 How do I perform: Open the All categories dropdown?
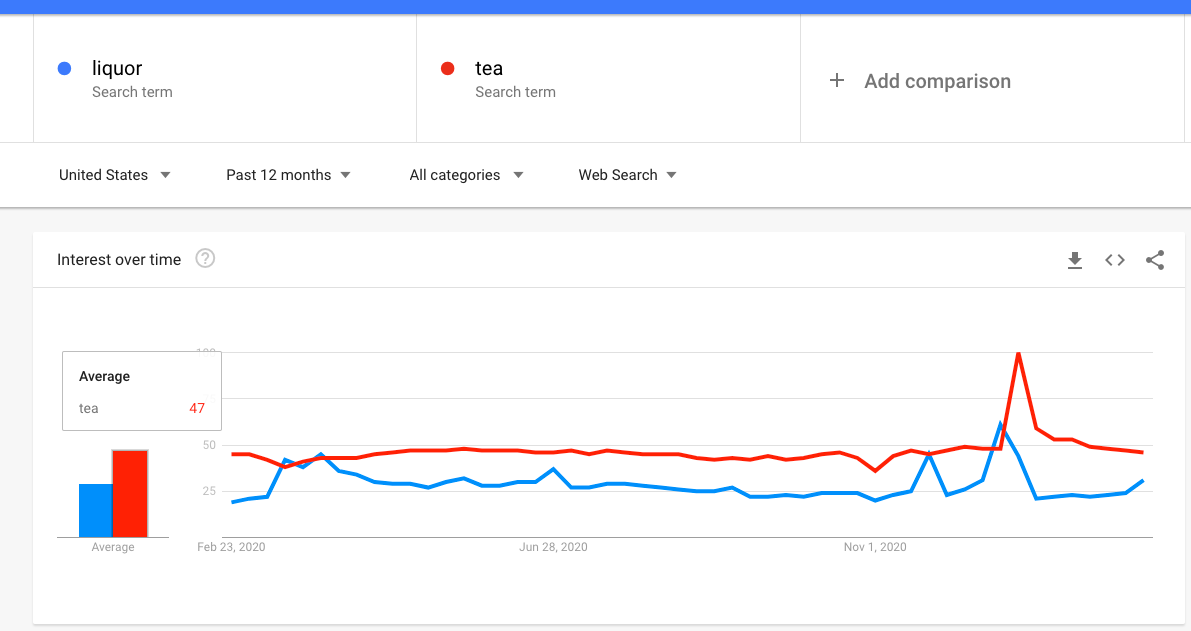coord(466,175)
